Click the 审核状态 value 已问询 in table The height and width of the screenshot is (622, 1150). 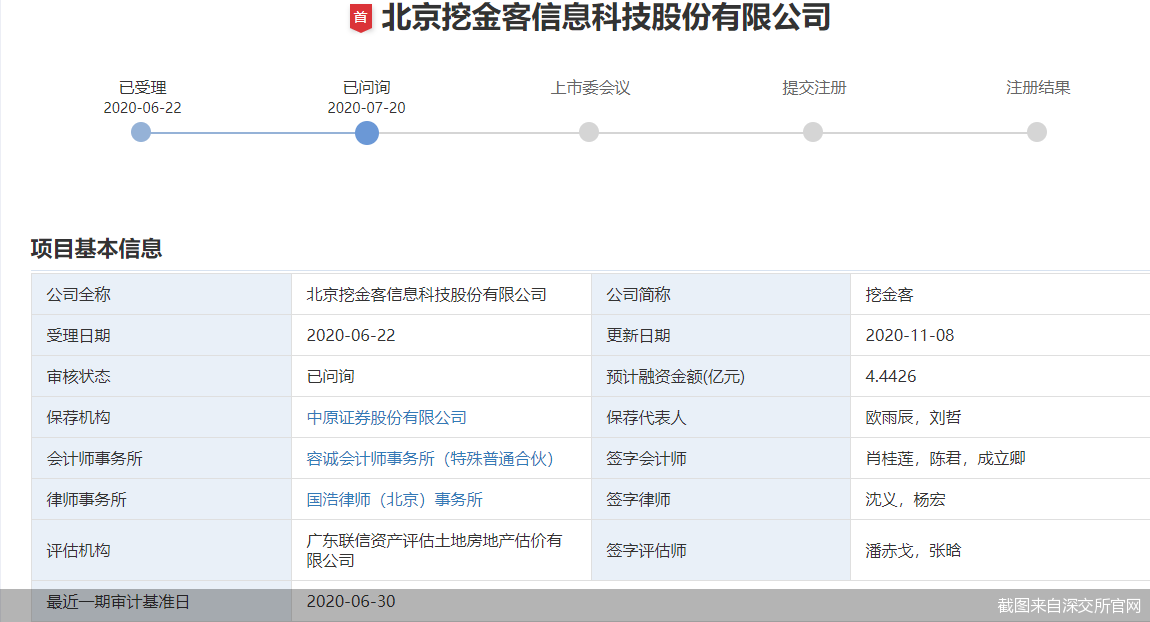(330, 376)
